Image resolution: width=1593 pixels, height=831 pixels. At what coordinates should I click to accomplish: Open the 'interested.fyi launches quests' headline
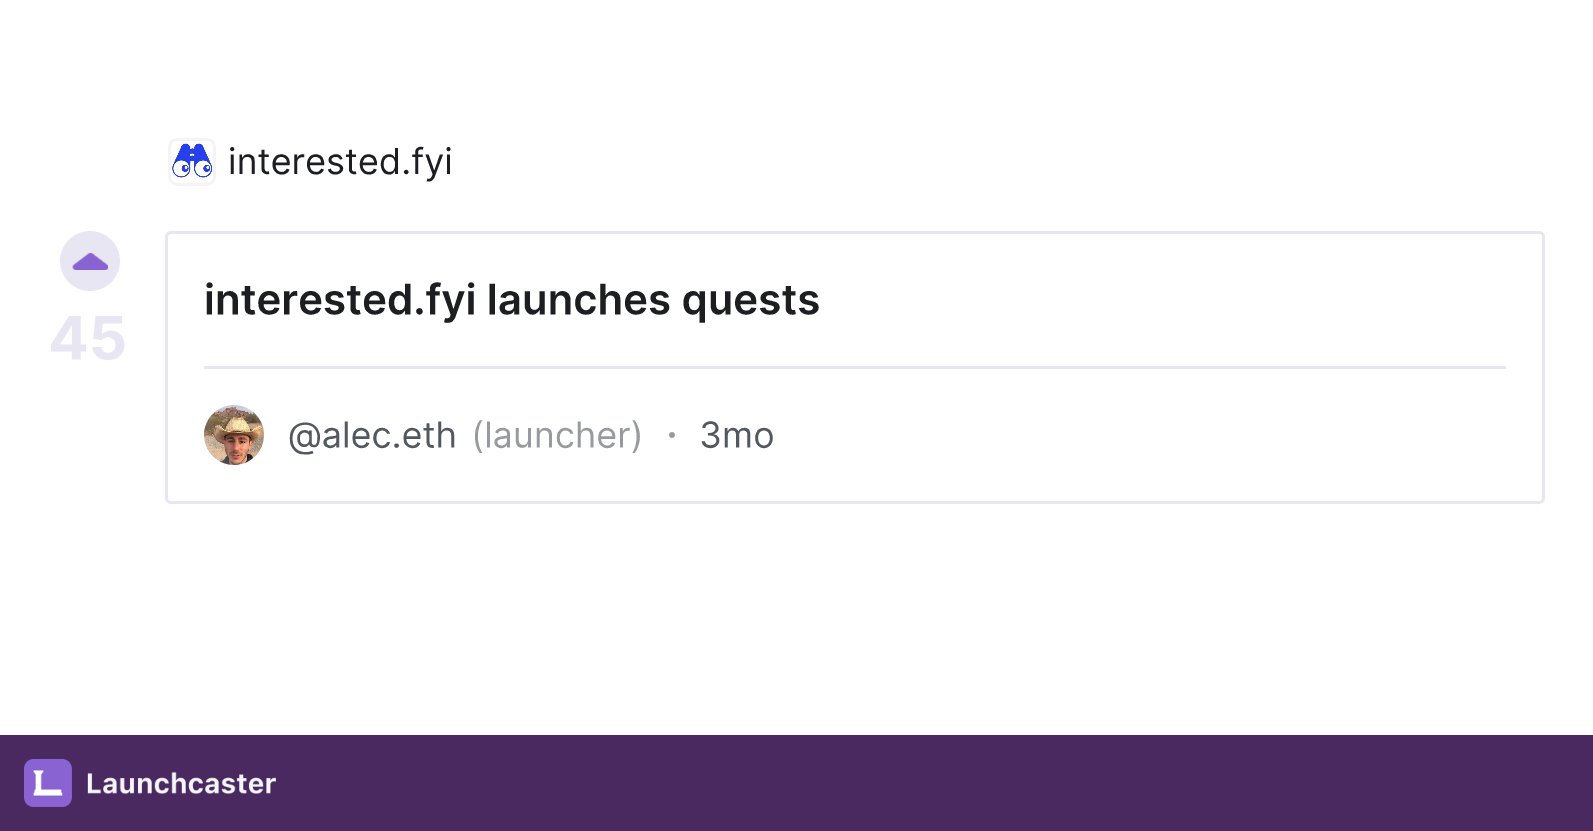512,300
